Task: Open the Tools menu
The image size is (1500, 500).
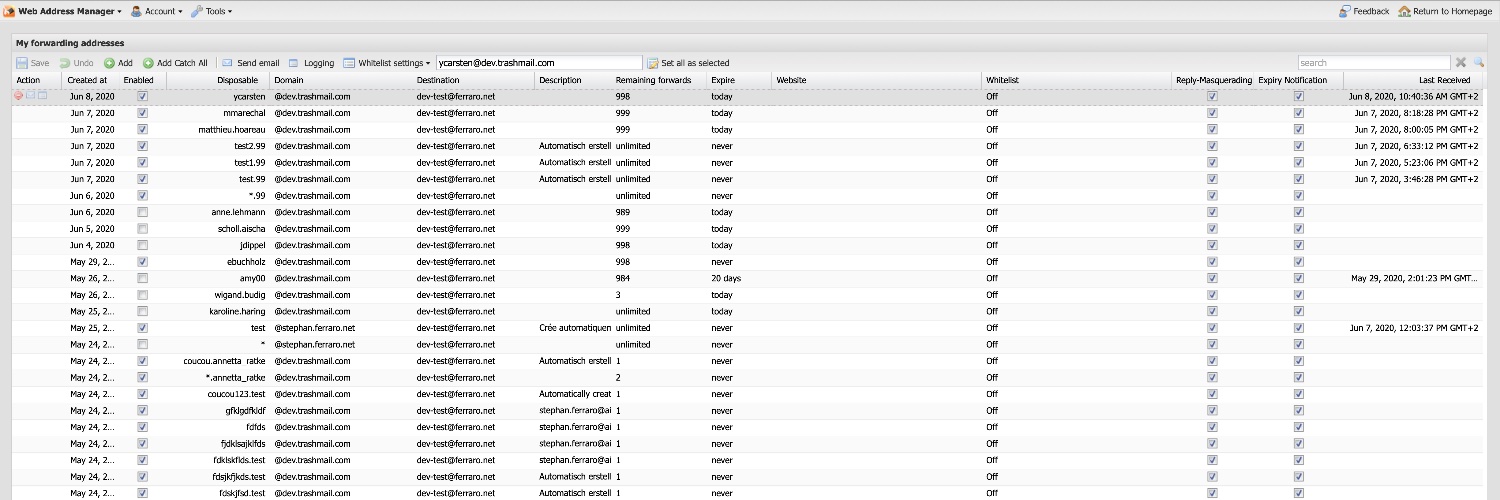Action: (x=211, y=11)
